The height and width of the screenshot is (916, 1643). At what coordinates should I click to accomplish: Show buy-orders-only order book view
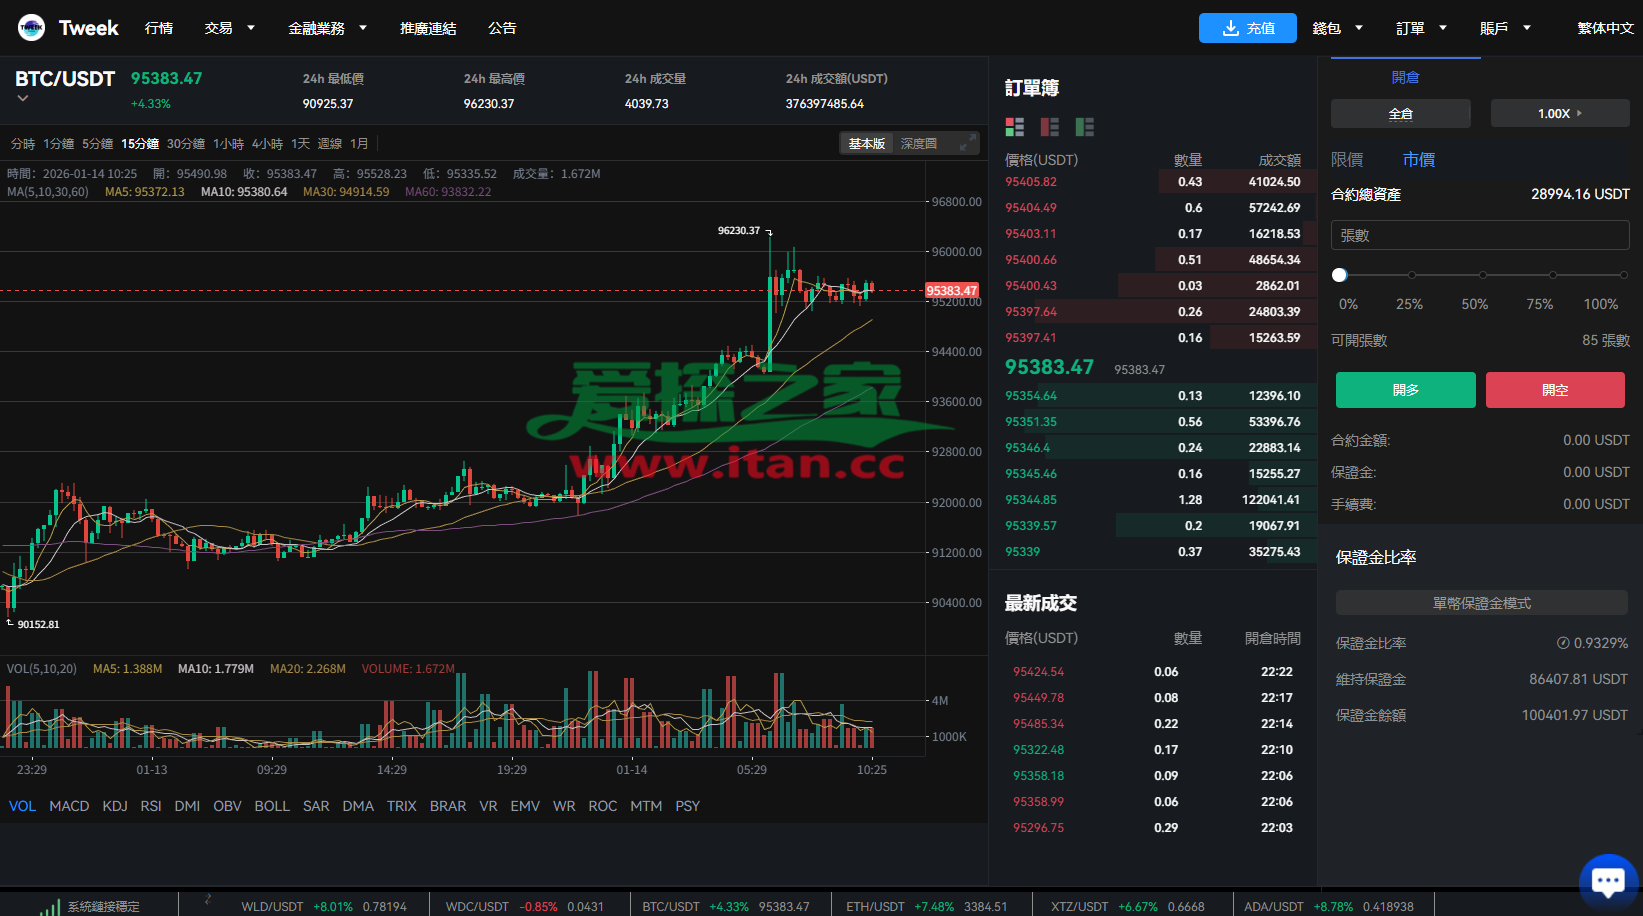(1084, 127)
